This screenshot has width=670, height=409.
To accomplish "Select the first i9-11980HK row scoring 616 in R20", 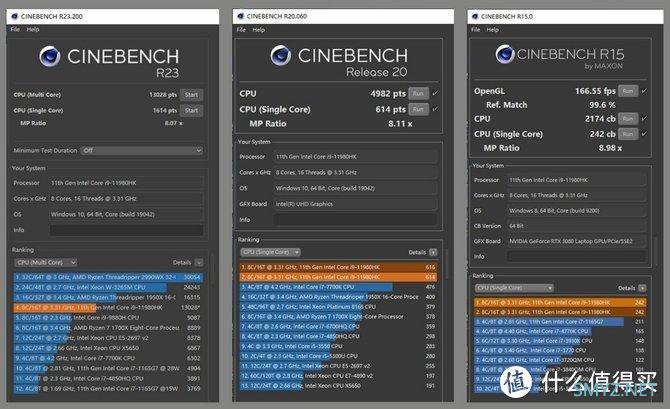I will tap(338, 267).
